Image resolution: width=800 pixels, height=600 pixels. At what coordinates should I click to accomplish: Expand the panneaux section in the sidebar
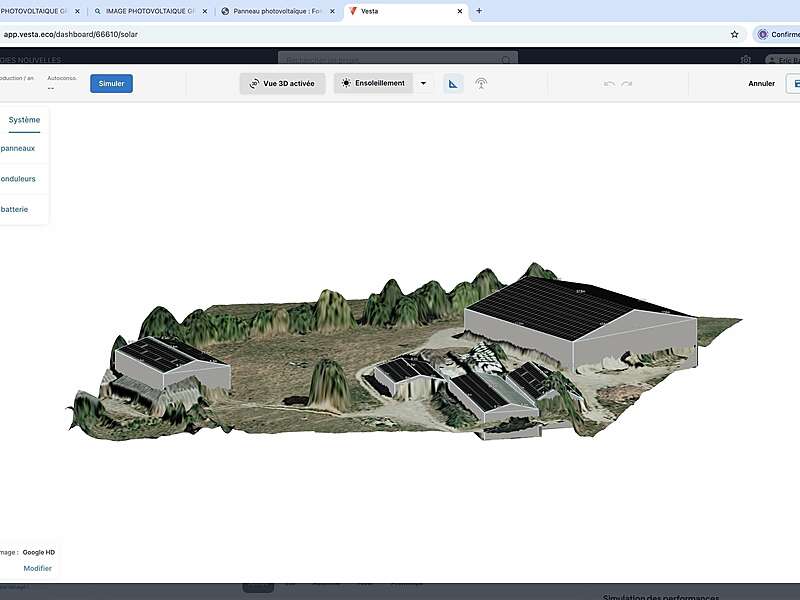[22, 148]
